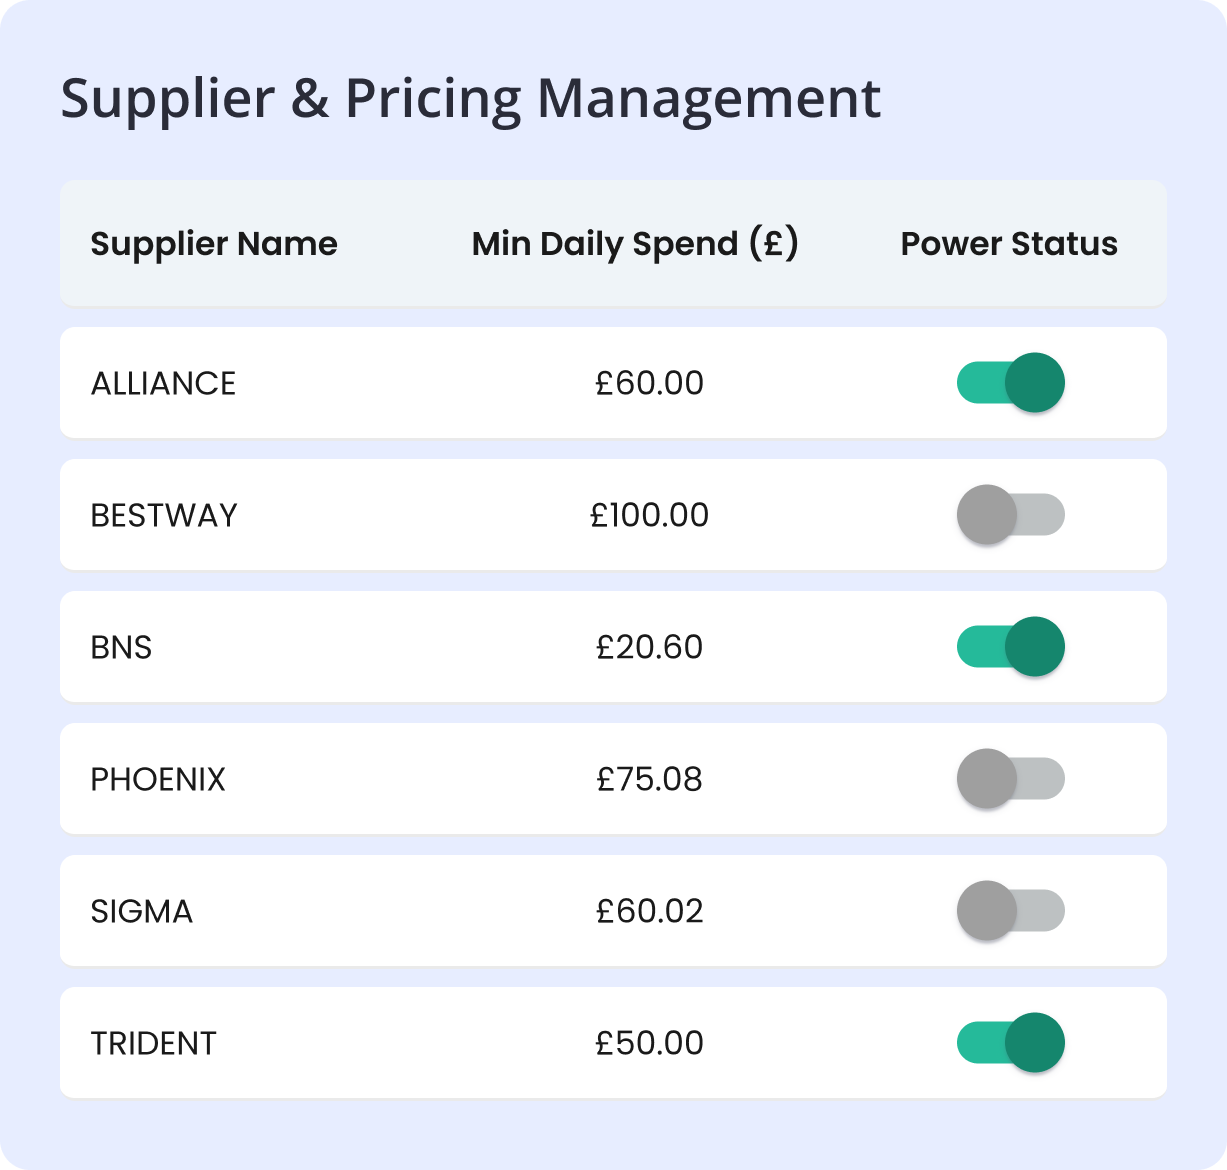Click the Supplier Name column header
Image resolution: width=1227 pixels, height=1170 pixels.
coord(214,243)
